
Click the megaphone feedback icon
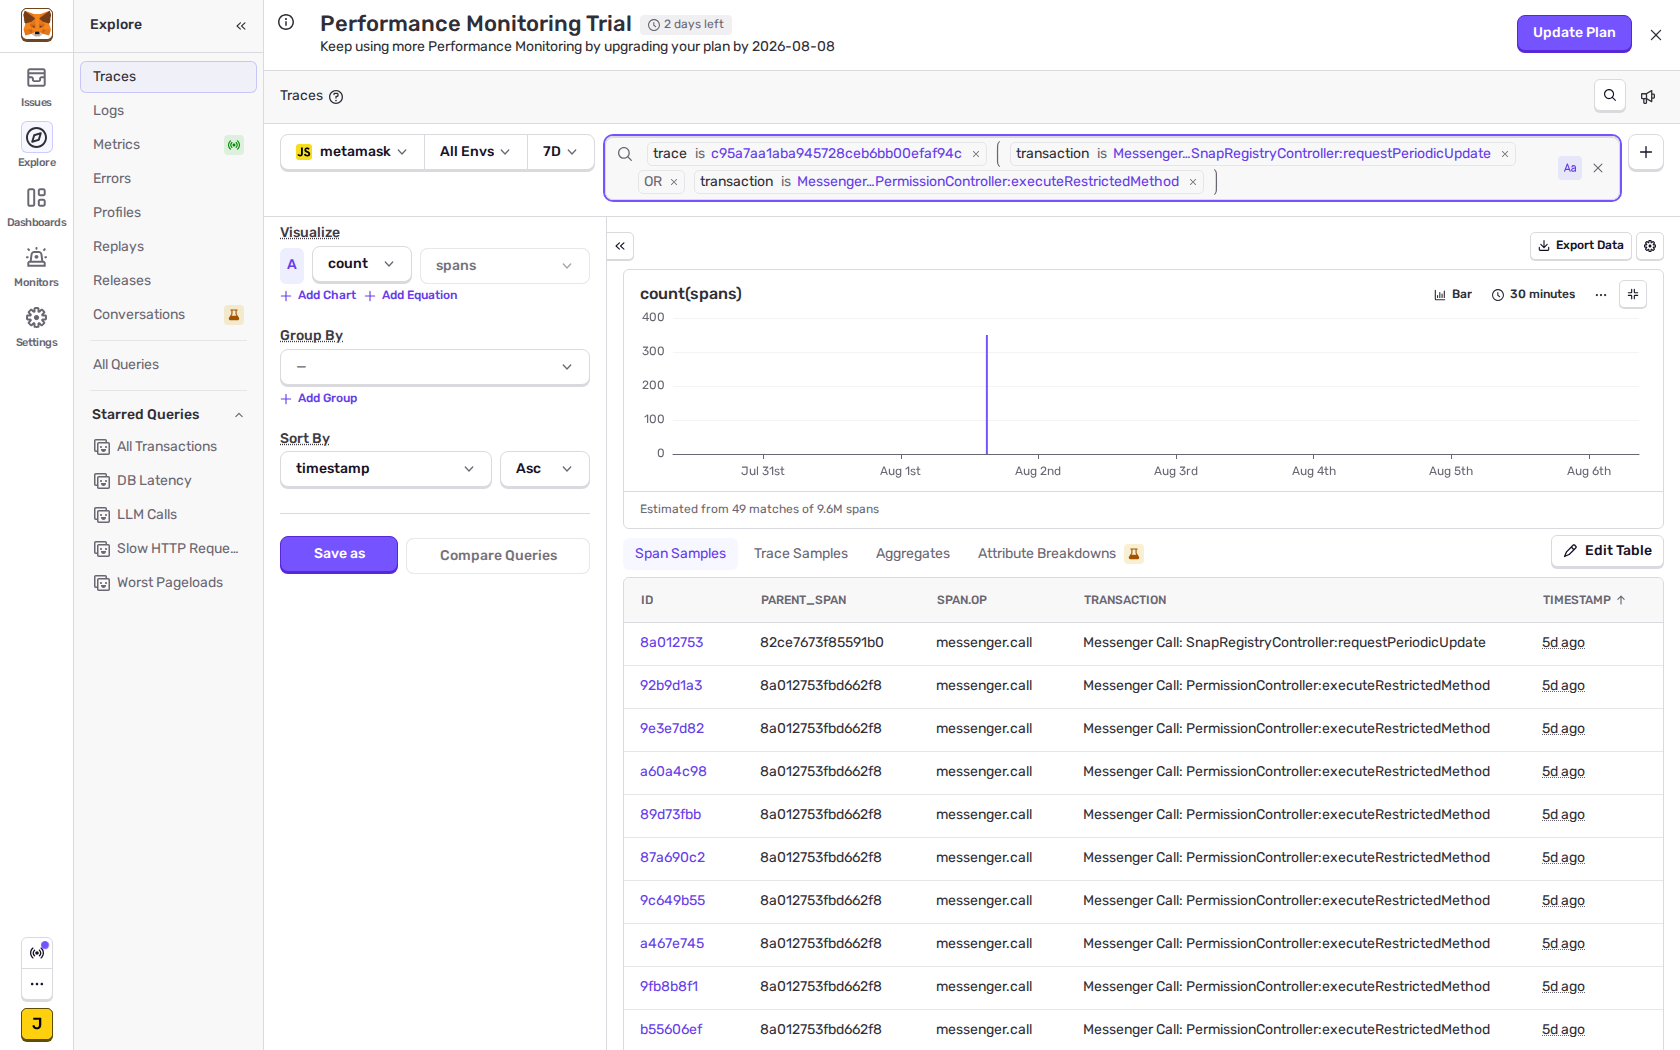[1648, 97]
